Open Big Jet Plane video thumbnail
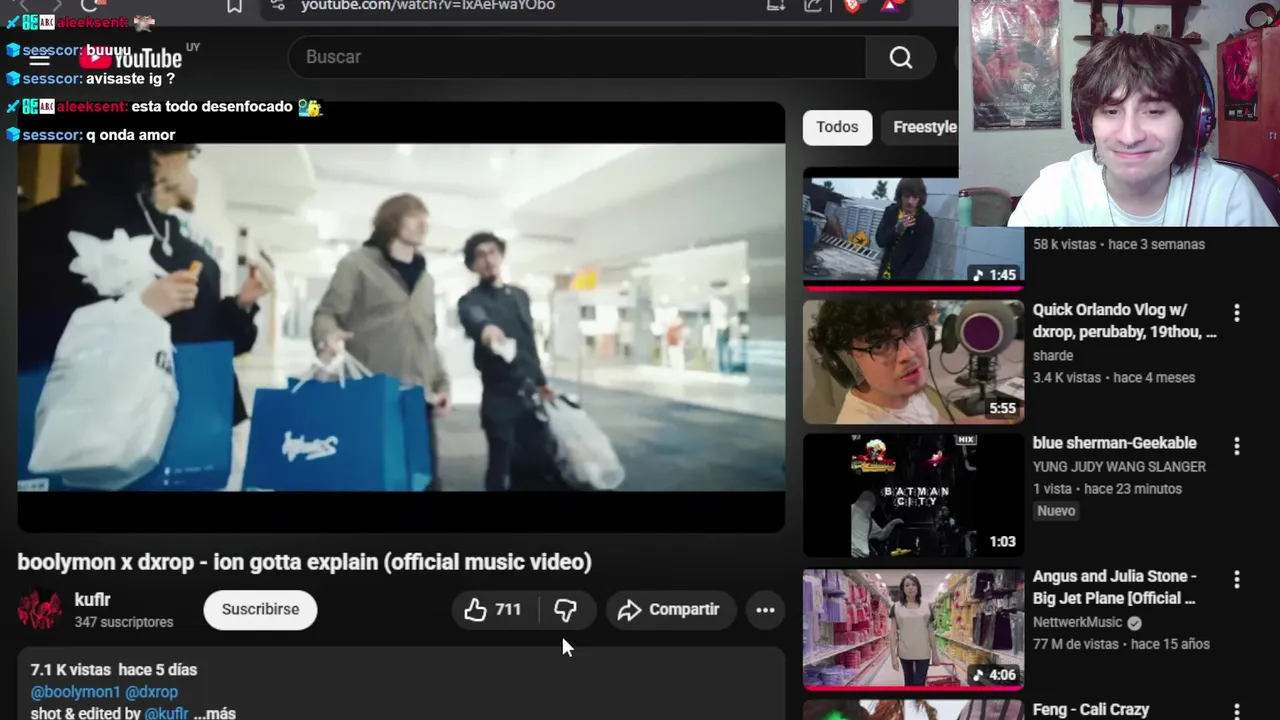Screen dimensions: 1280x720 (913, 628)
